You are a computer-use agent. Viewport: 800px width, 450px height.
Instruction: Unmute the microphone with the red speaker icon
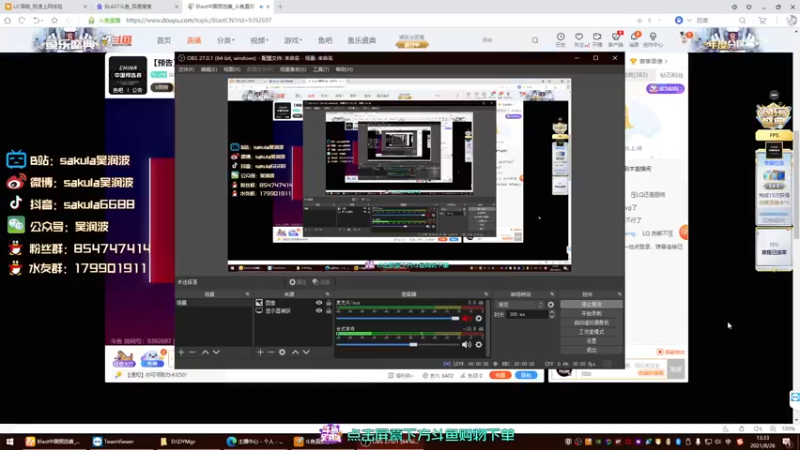[466, 318]
